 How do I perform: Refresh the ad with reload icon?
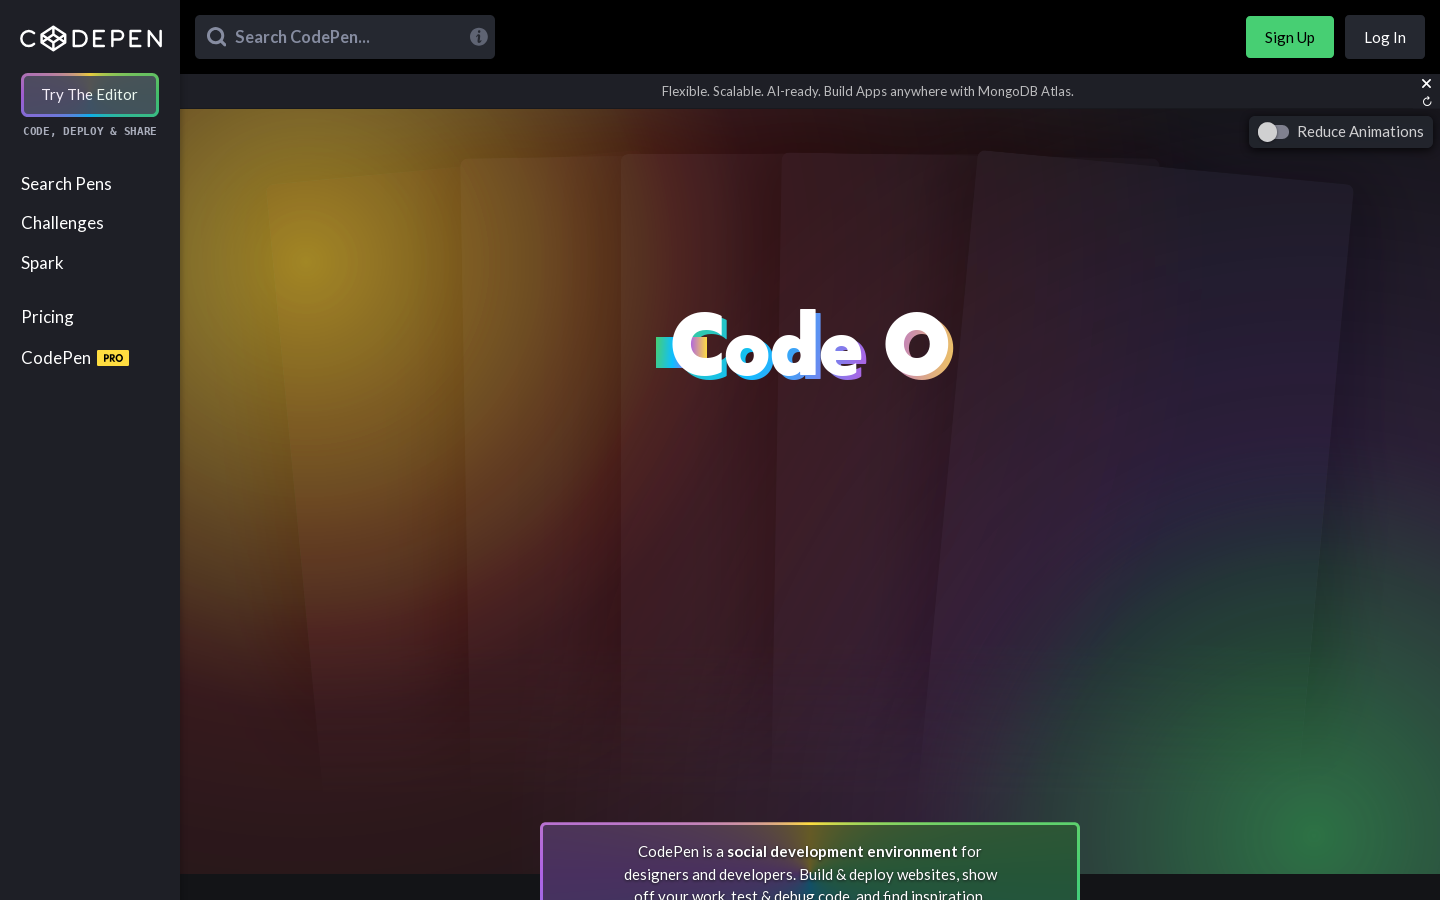(1427, 101)
